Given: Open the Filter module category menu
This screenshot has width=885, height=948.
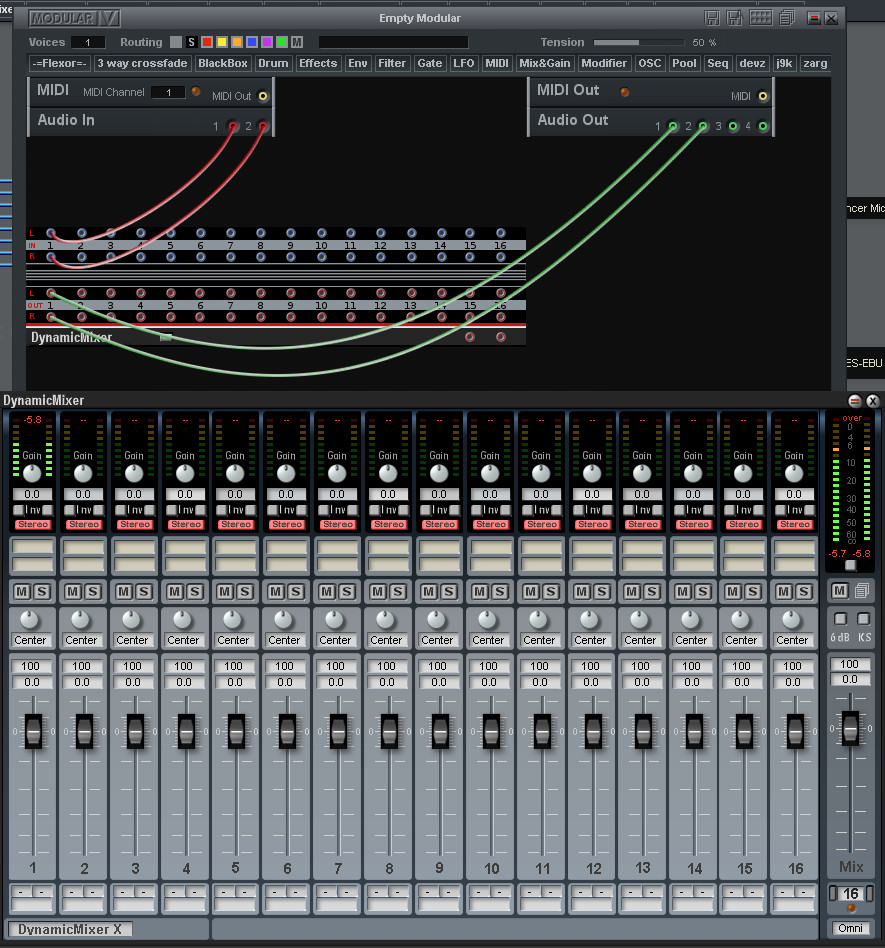Looking at the screenshot, I should click(x=392, y=63).
